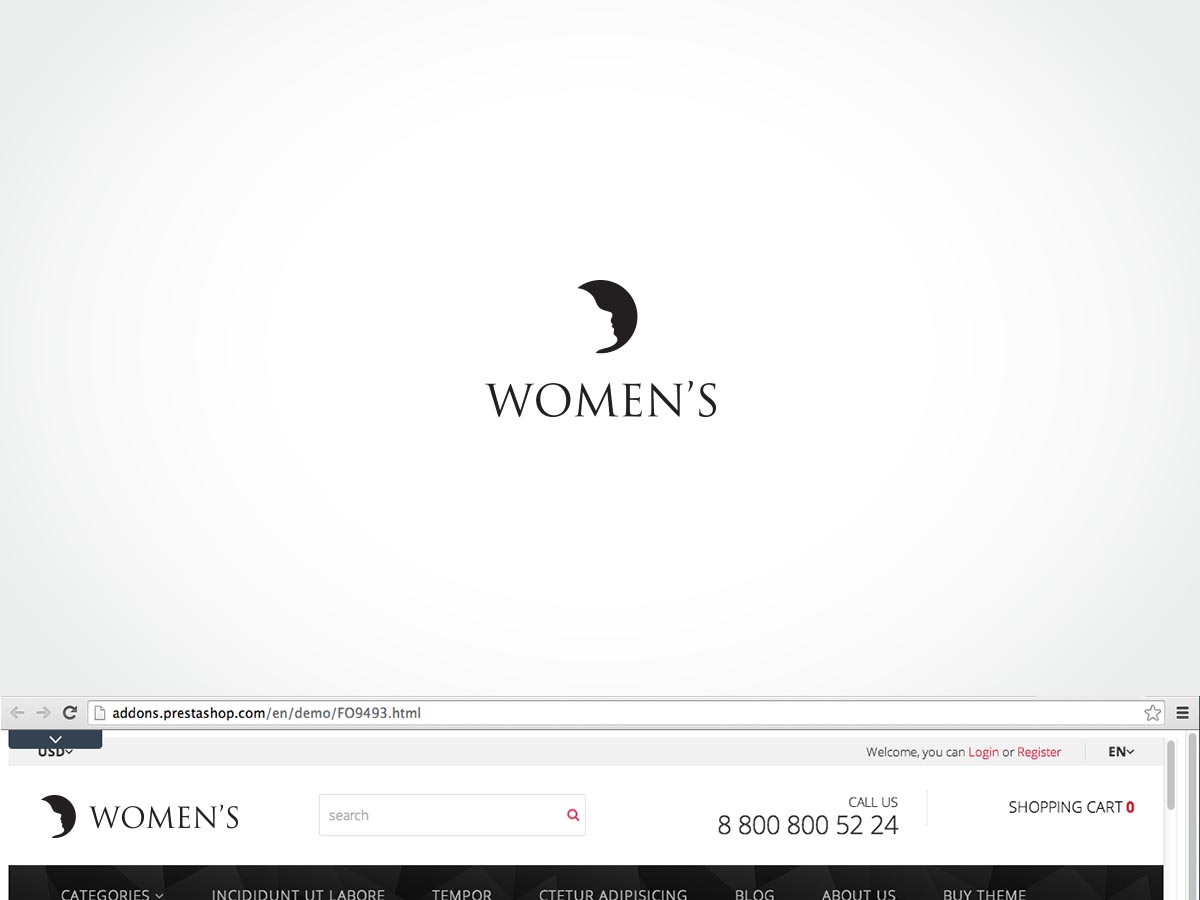Click the Register link
Viewport: 1200px width, 900px height.
pos(1039,752)
